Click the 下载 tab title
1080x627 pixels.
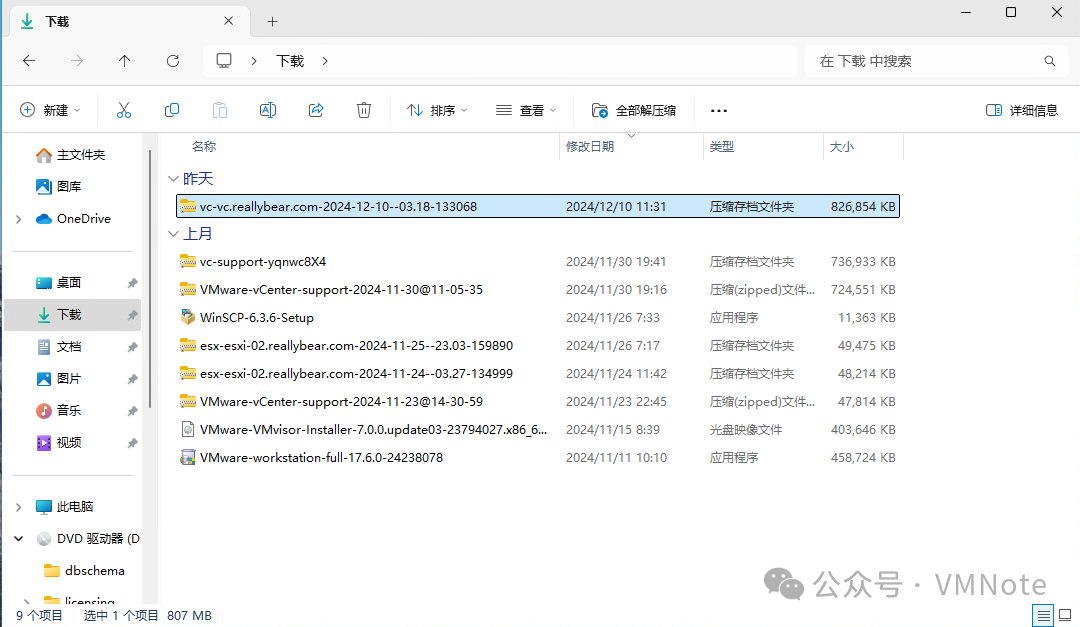57,22
